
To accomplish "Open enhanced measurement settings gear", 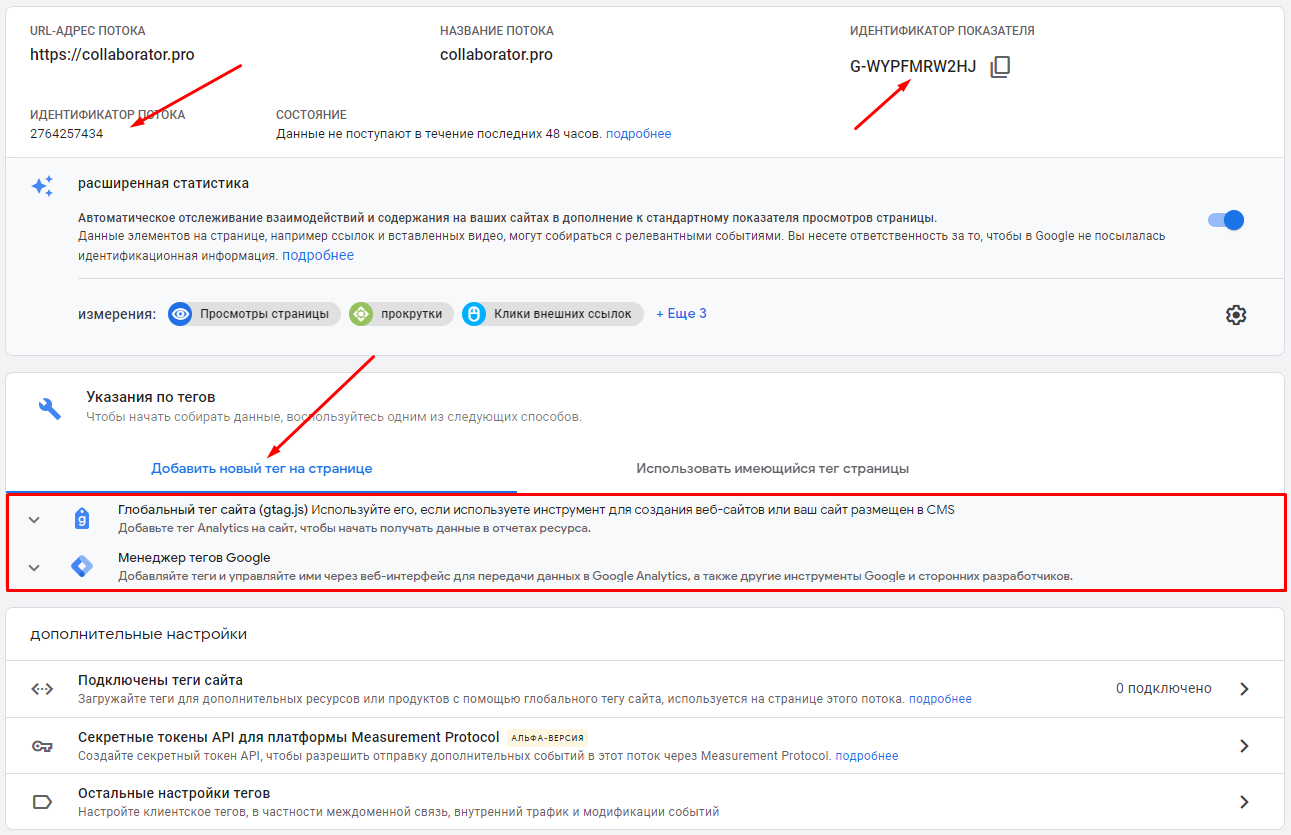I will (1236, 315).
